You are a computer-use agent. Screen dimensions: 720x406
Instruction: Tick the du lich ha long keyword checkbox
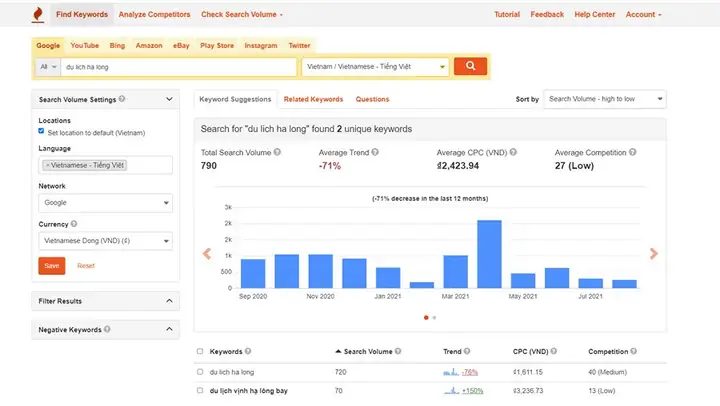[200, 372]
